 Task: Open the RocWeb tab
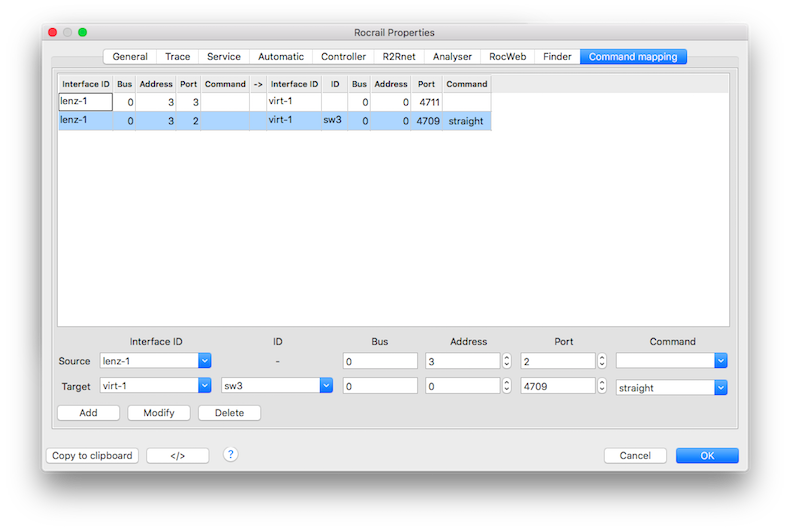(x=507, y=57)
